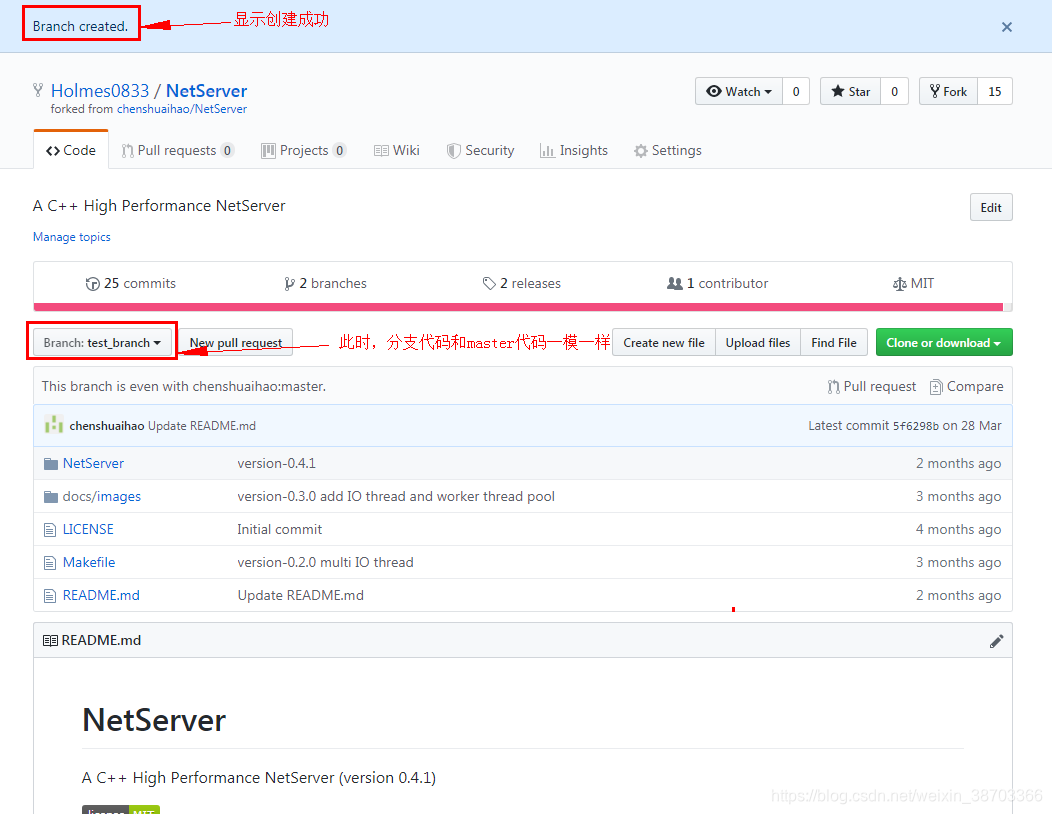Click the book icon in README.md header

50,640
